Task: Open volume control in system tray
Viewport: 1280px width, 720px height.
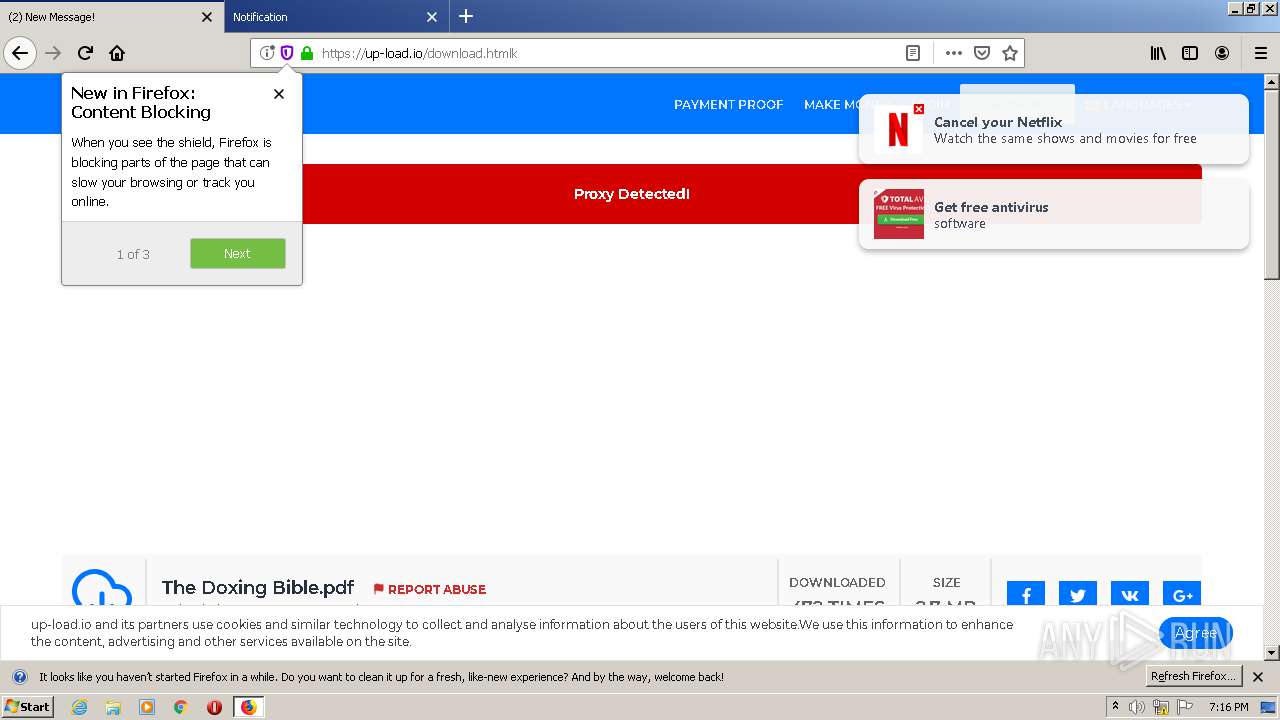Action: pyautogui.click(x=1137, y=707)
